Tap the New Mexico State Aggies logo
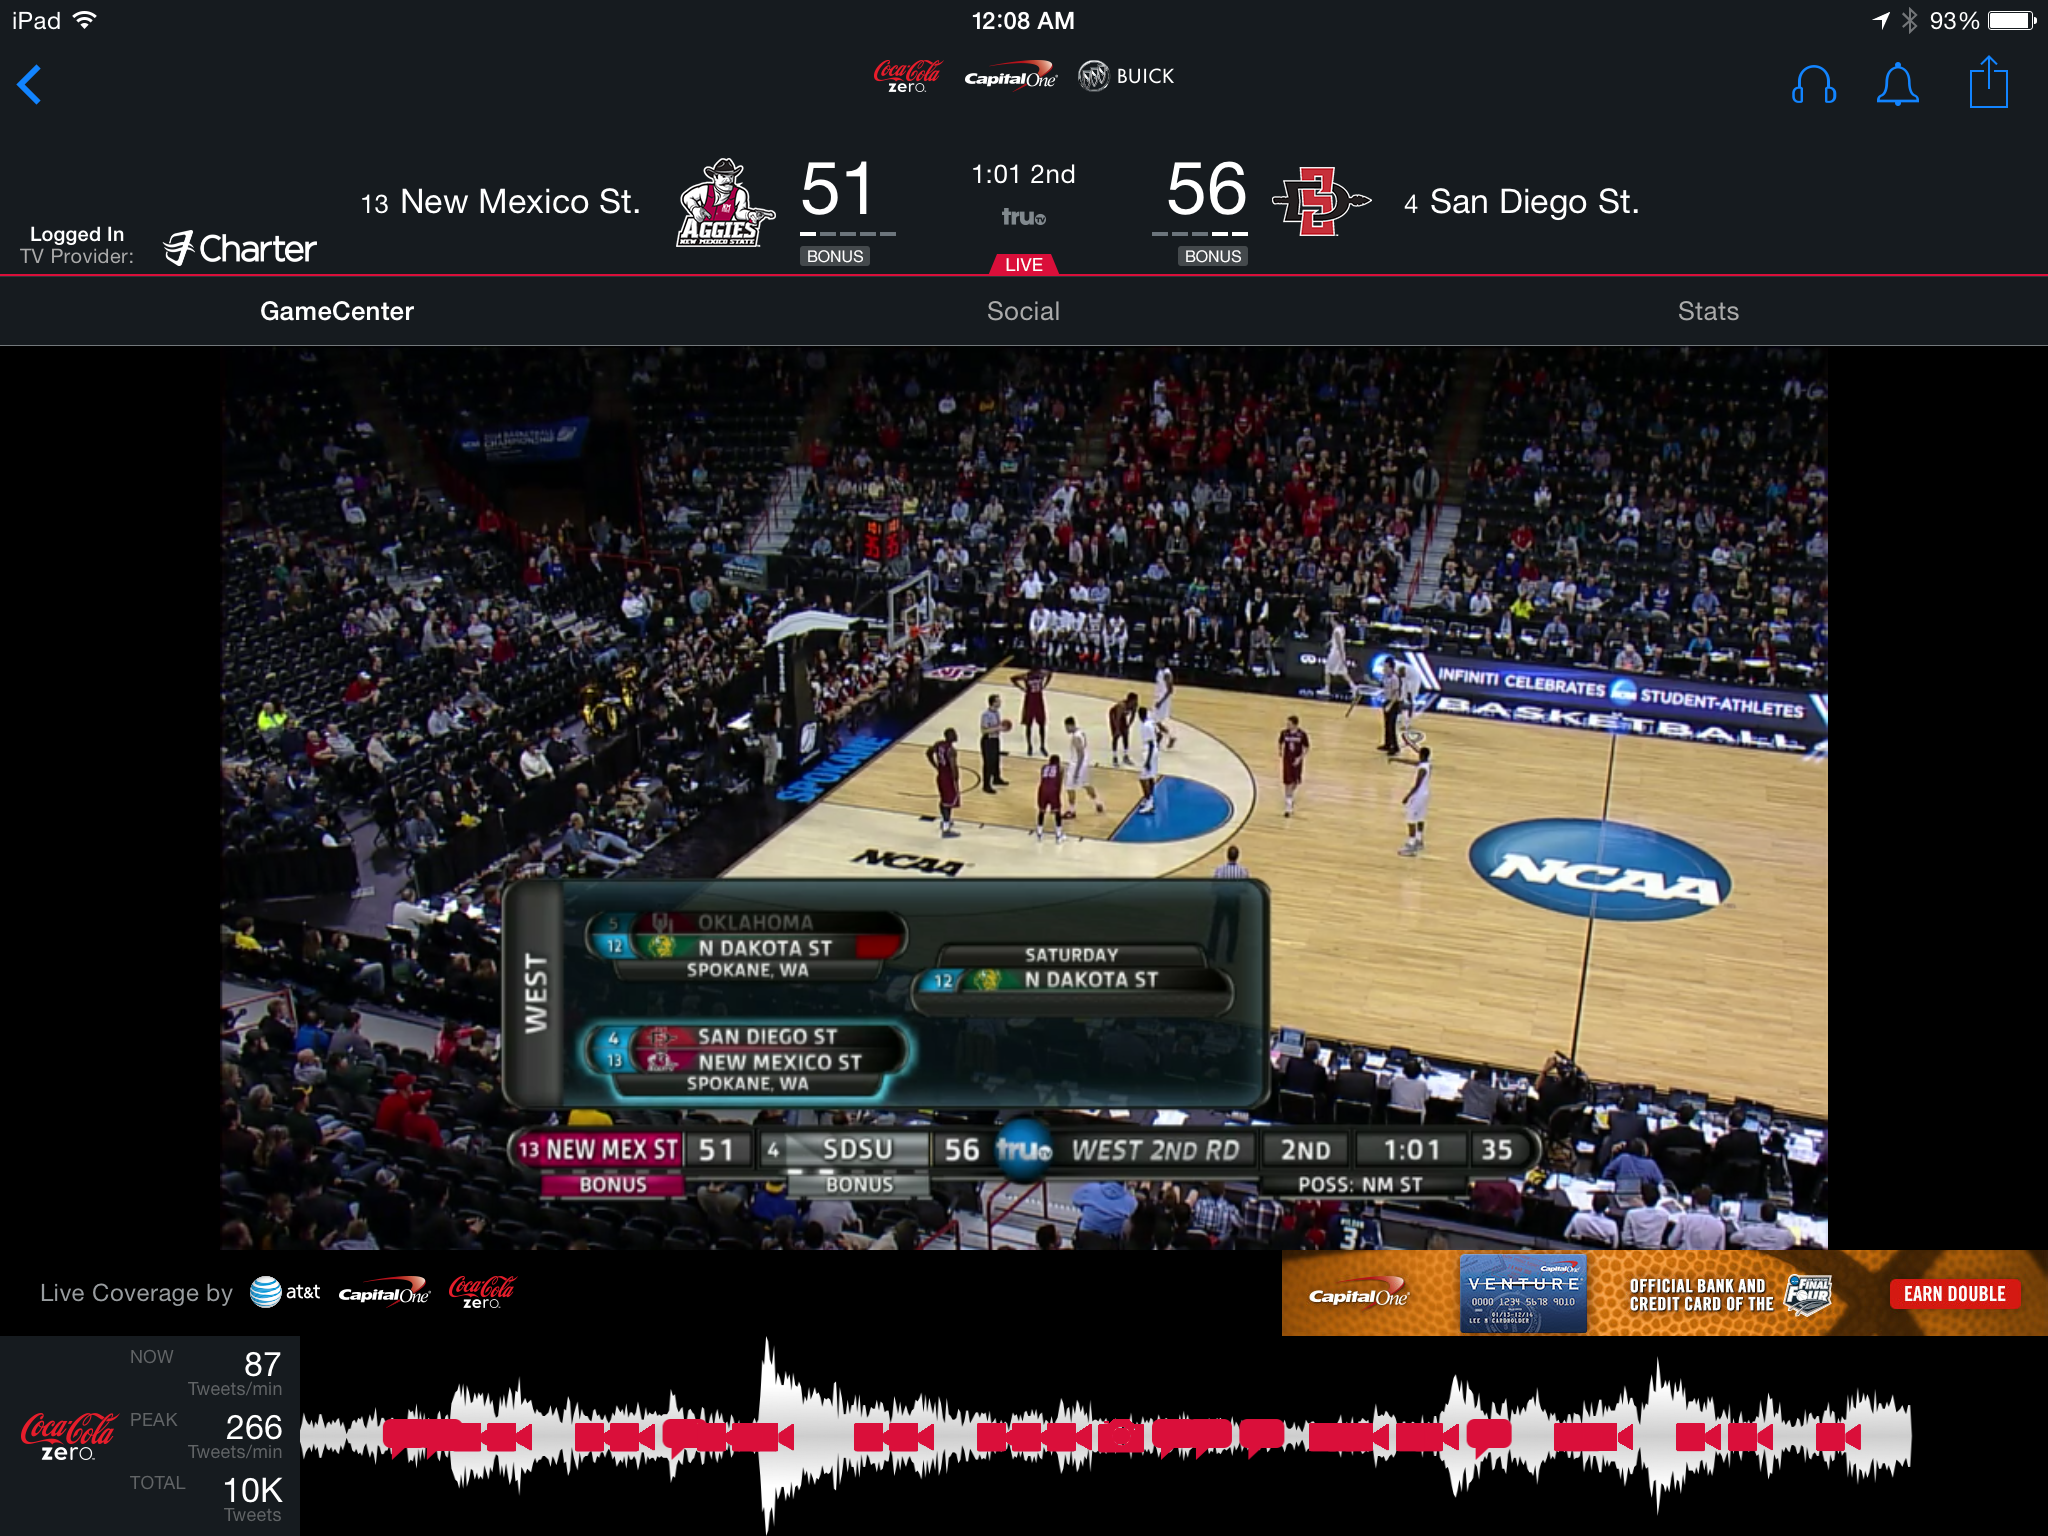The height and width of the screenshot is (1536, 2048). [x=724, y=203]
